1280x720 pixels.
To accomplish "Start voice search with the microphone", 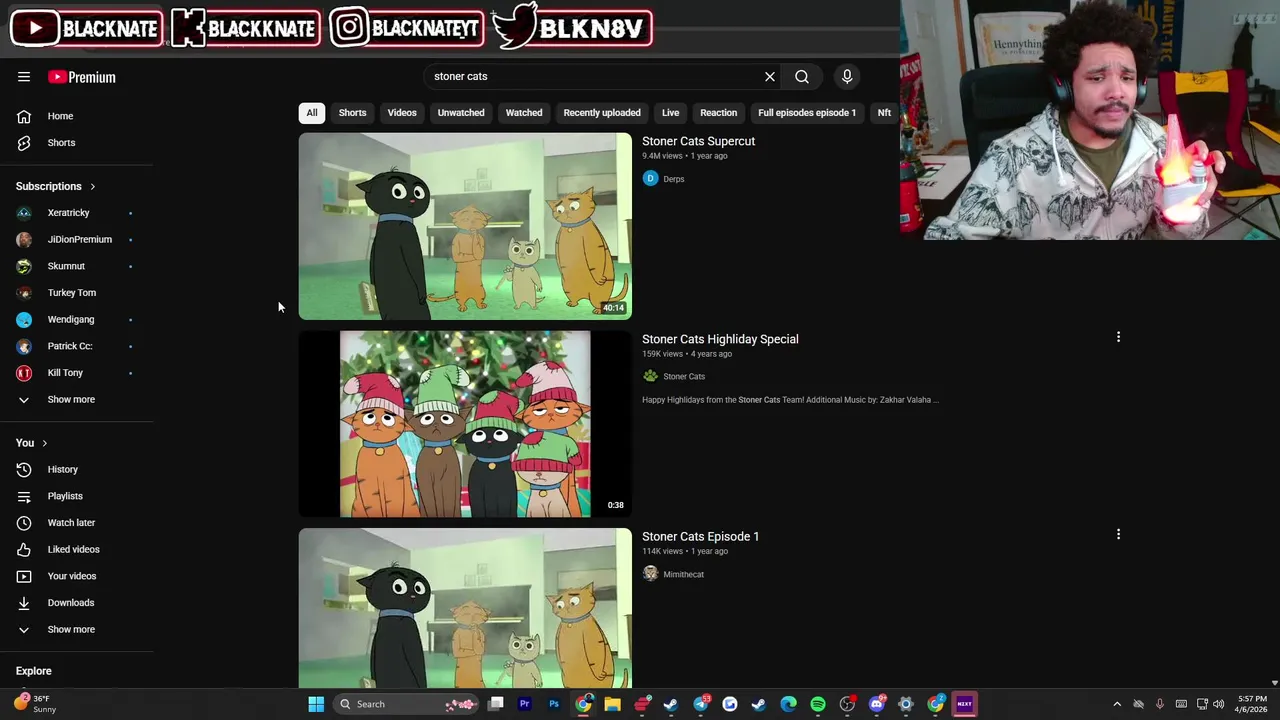I will (847, 76).
